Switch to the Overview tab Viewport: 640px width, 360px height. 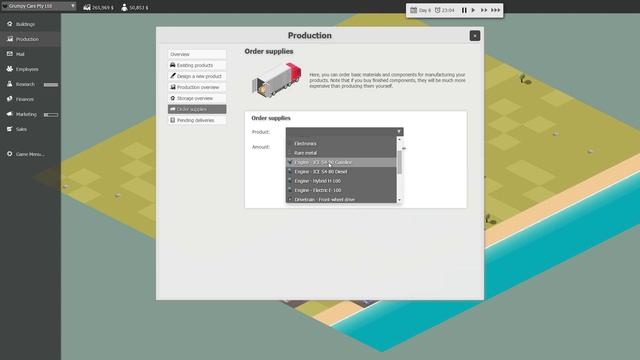point(197,54)
